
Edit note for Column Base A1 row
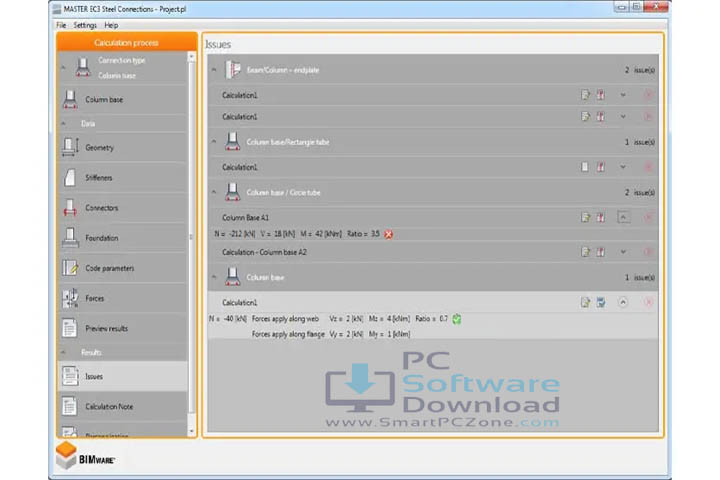pos(585,217)
